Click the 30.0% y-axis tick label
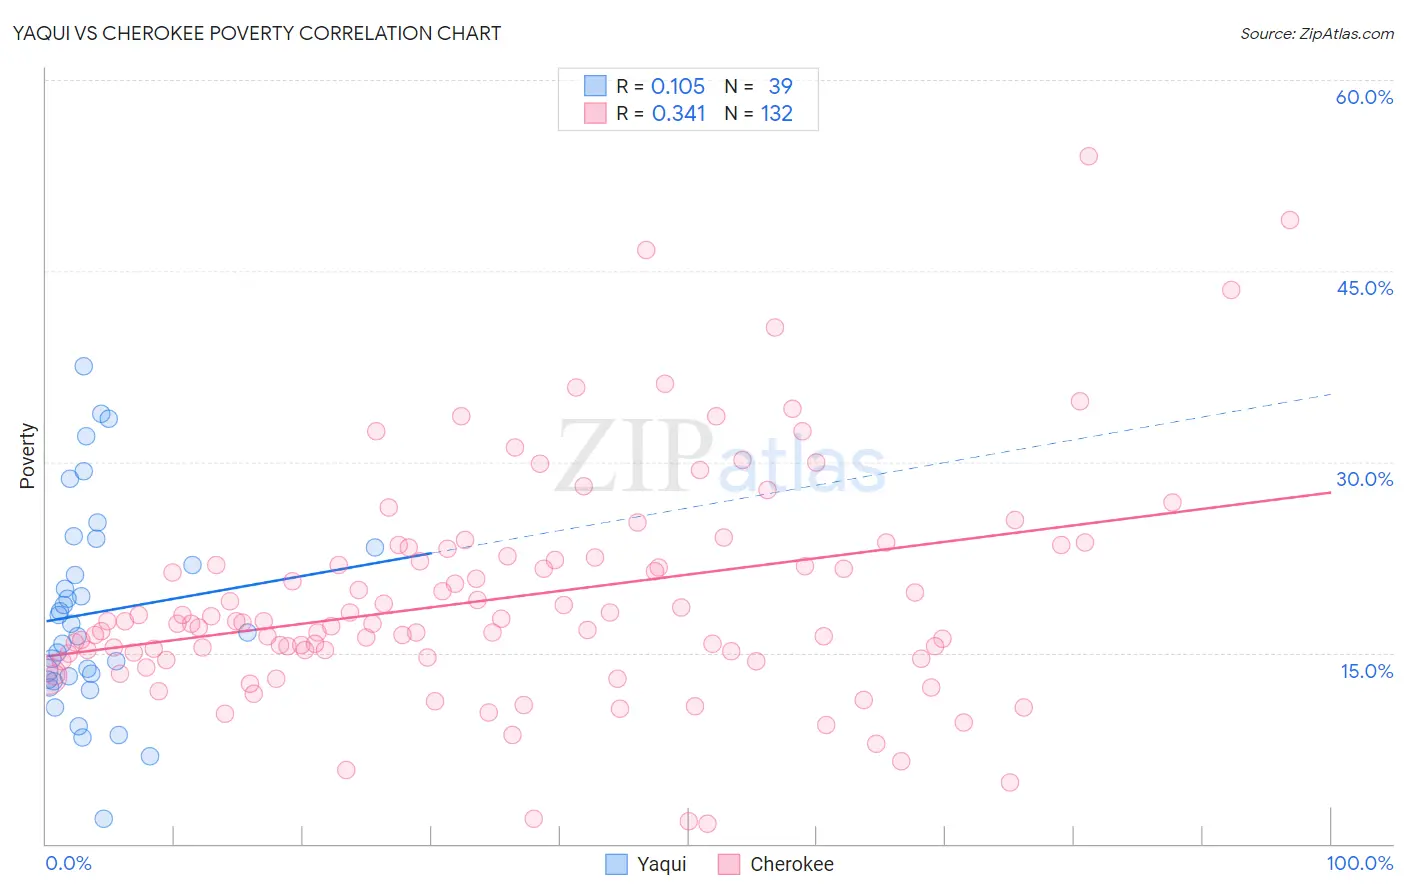Viewport: 1406px width, 892px height. pos(1364,479)
